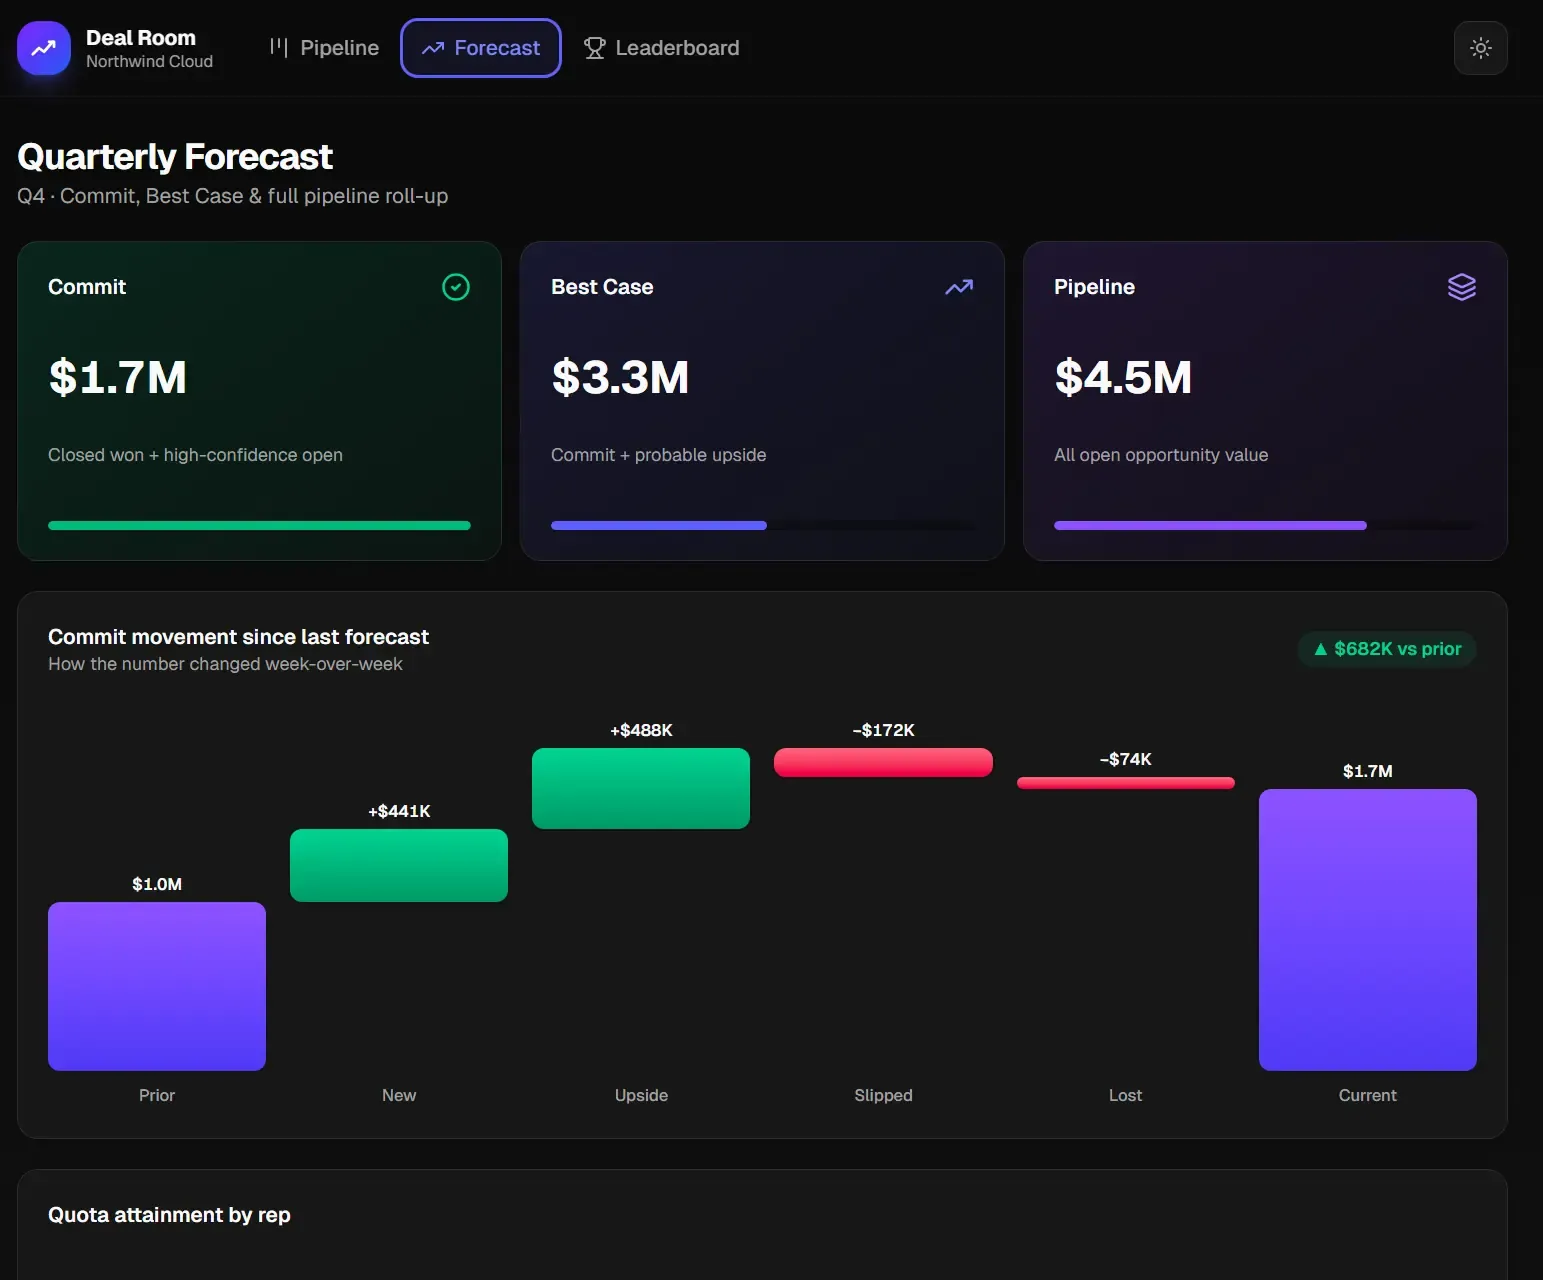The width and height of the screenshot is (1543, 1280).
Task: Click the trophy icon beside Leaderboard
Action: point(595,48)
